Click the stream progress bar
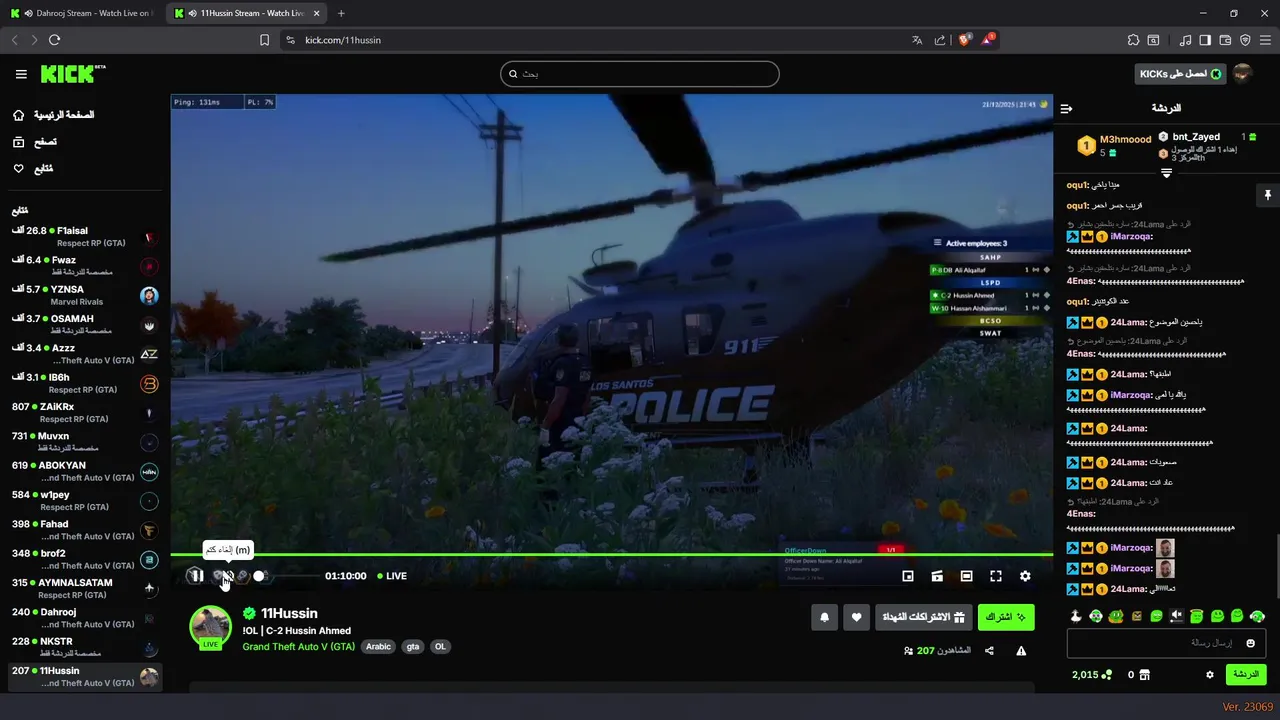The height and width of the screenshot is (720, 1280). click(611, 554)
